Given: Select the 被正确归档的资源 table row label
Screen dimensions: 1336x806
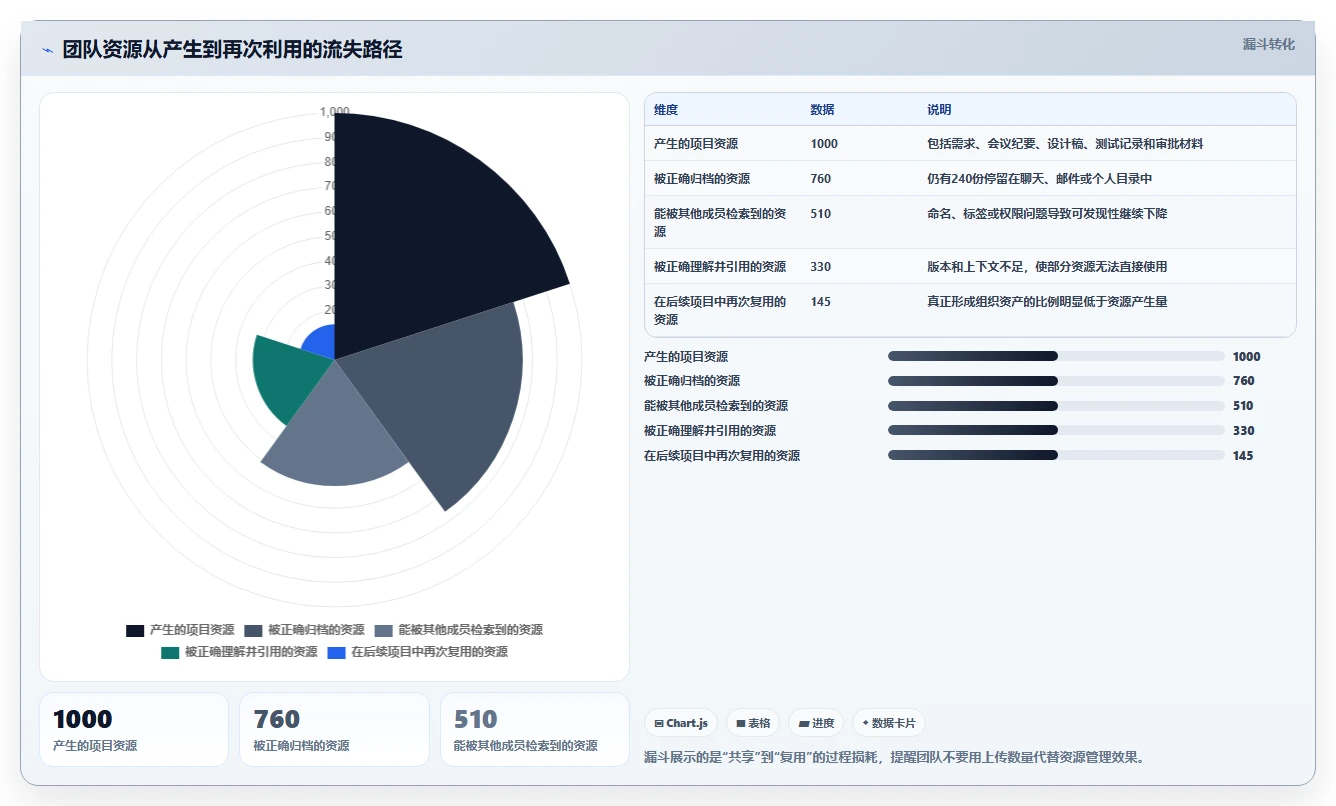Looking at the screenshot, I should [702, 179].
